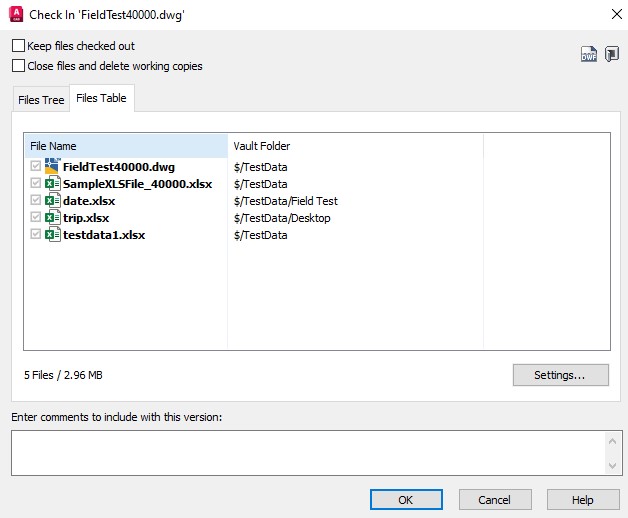Toggle the checkbox beside FieldTest40000.dwg
The width and height of the screenshot is (628, 518).
(36, 167)
